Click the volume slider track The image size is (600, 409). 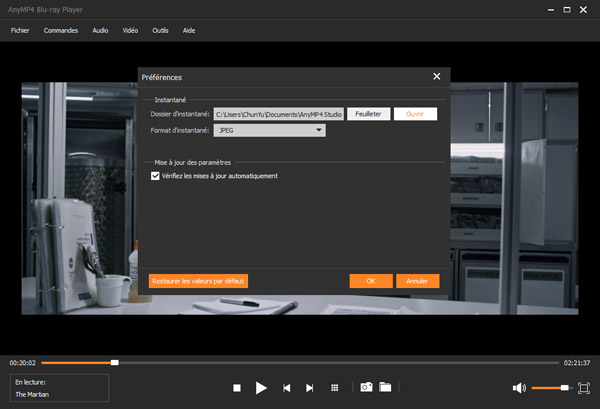(x=550, y=387)
